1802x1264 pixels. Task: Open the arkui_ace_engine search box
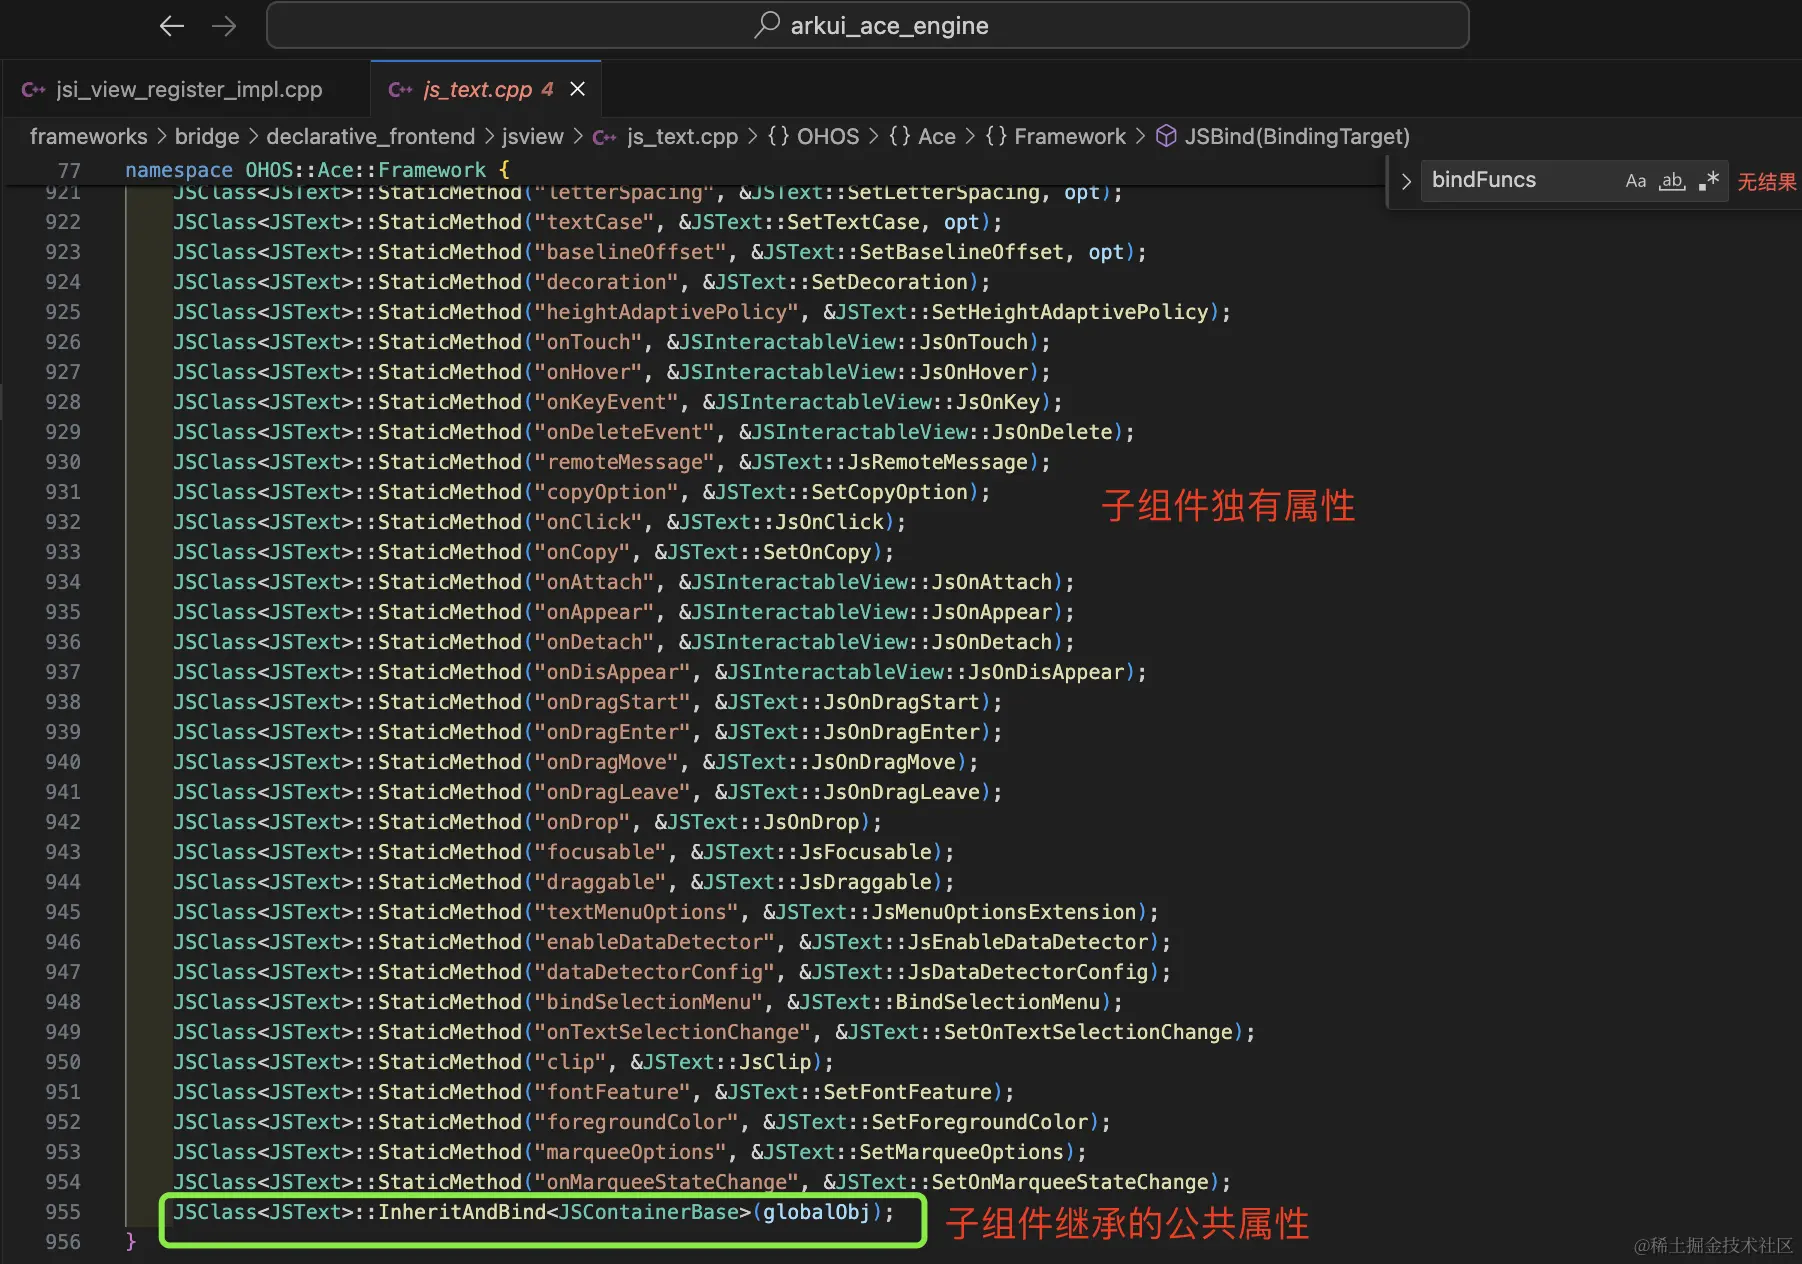(x=867, y=26)
